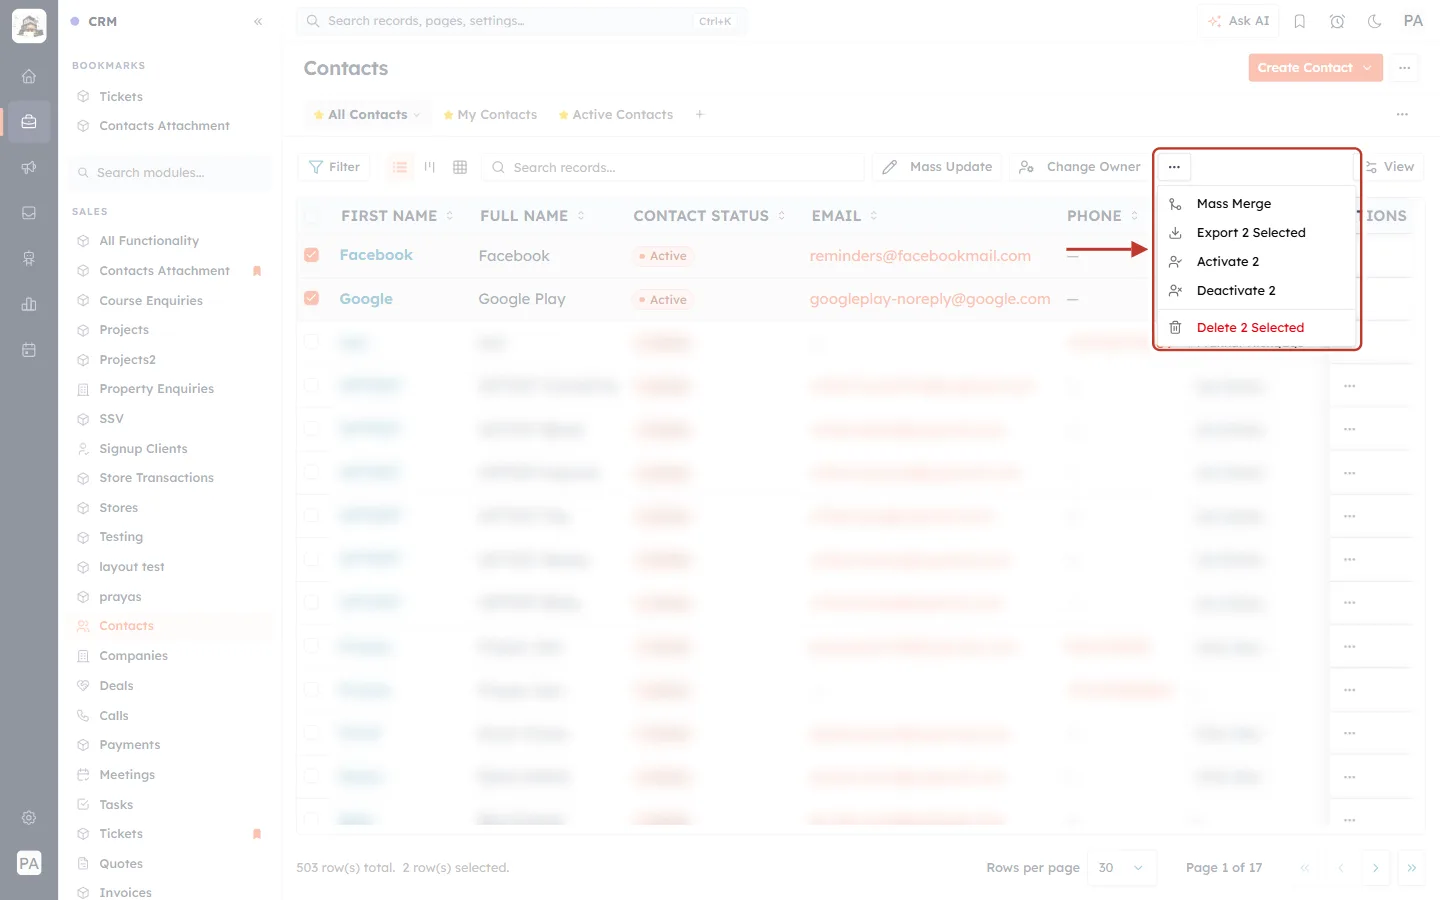This screenshot has height=900, width=1440.
Task: Select Activate 2 in the menu
Action: pyautogui.click(x=1256, y=262)
